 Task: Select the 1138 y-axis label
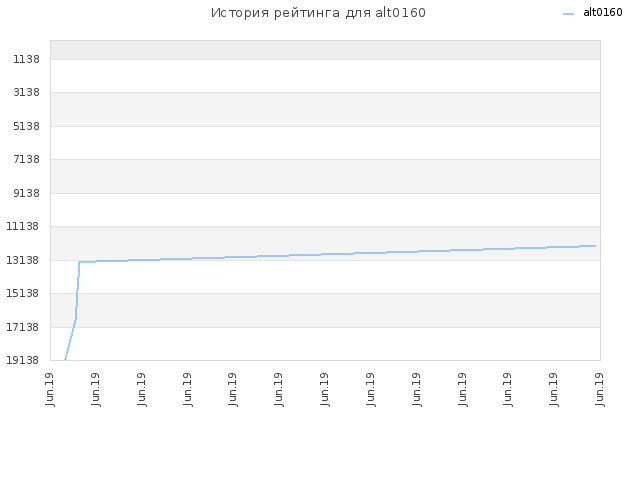(x=27, y=60)
